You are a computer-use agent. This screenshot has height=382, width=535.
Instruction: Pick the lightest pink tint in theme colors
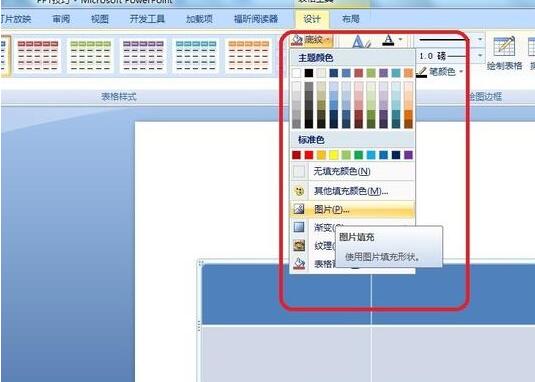359,86
